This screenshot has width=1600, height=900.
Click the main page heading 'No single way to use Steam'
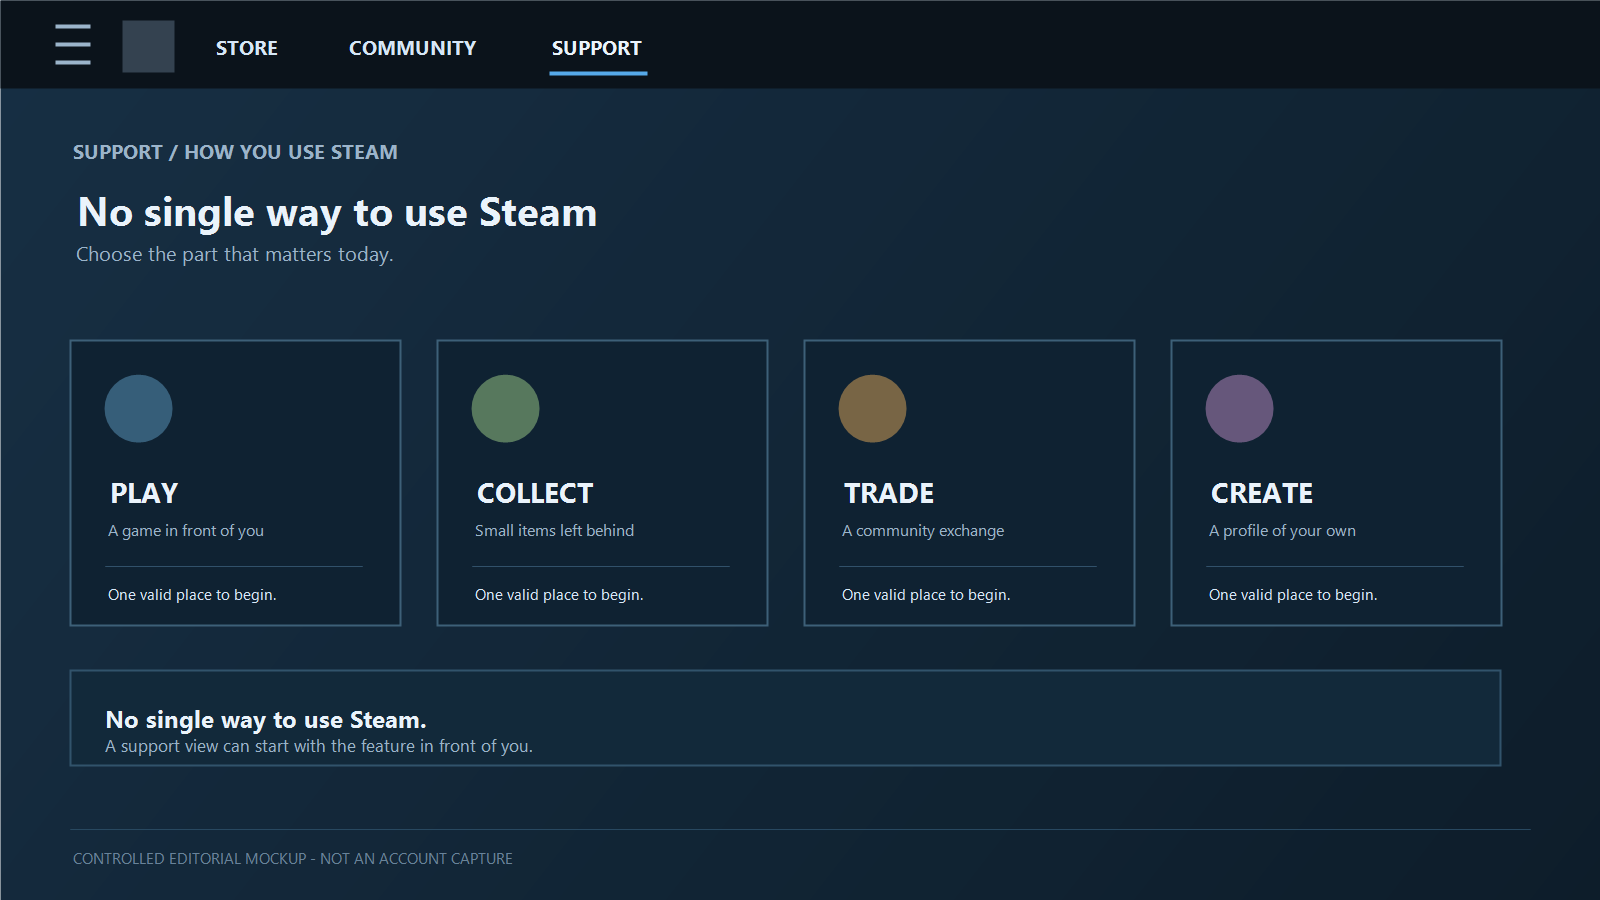(337, 213)
